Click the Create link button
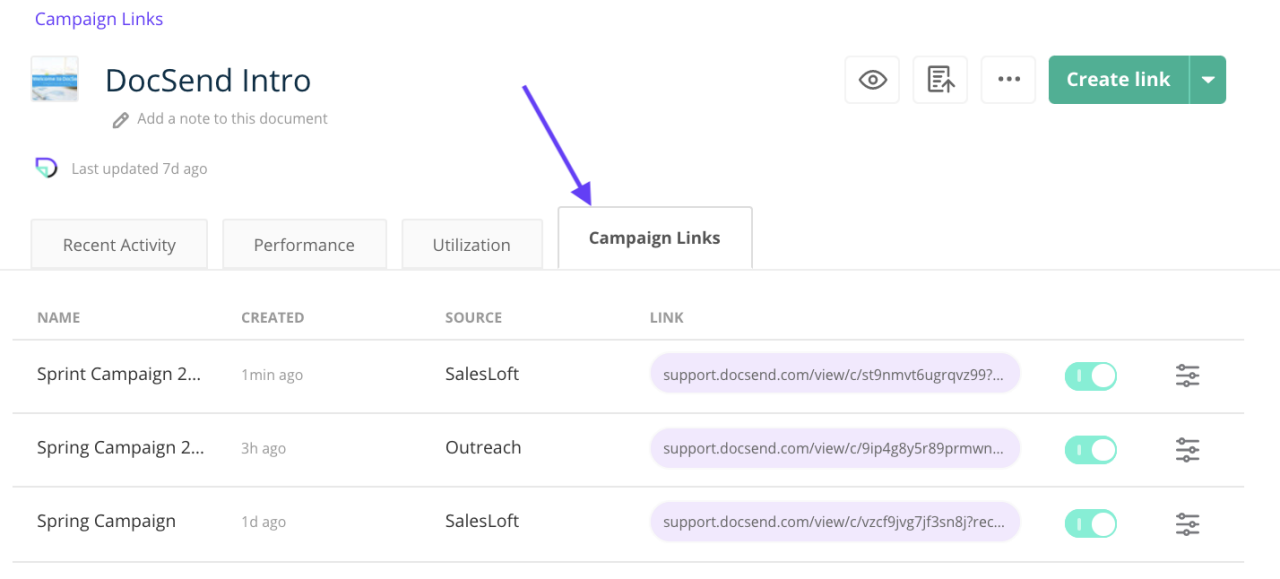 pos(1118,80)
